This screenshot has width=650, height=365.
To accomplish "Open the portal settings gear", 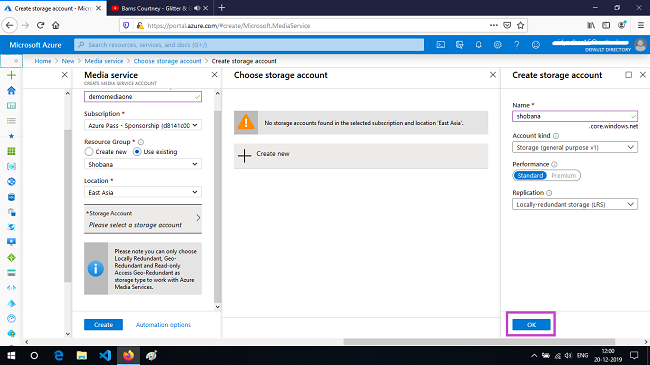I will [x=497, y=45].
